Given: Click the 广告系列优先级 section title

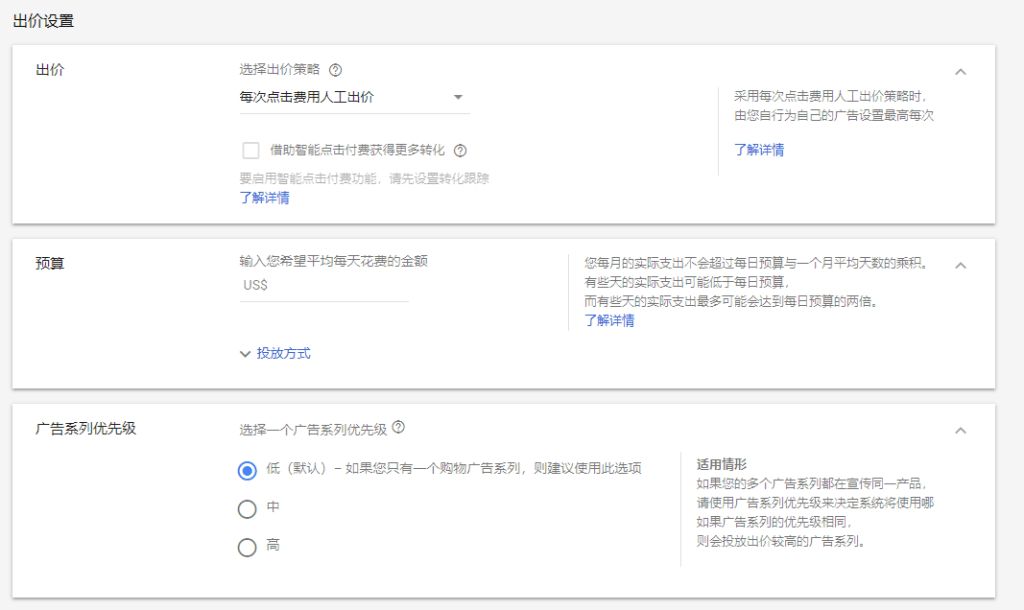Looking at the screenshot, I should (85, 428).
